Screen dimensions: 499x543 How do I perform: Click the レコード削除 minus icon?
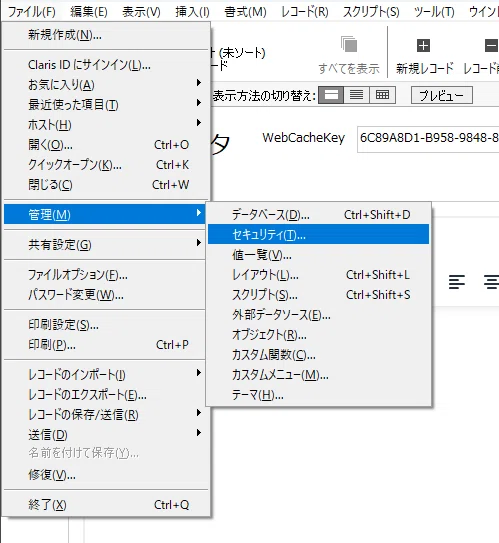point(491,45)
